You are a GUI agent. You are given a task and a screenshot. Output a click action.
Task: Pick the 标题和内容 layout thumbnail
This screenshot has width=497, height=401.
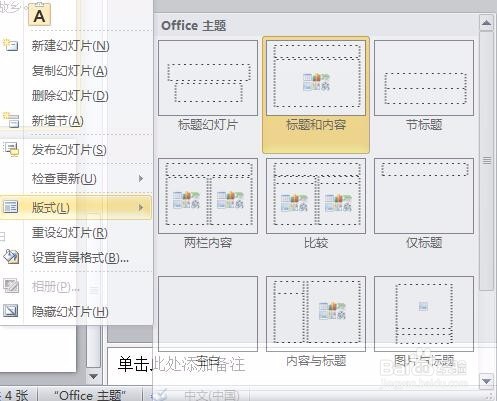click(x=316, y=78)
